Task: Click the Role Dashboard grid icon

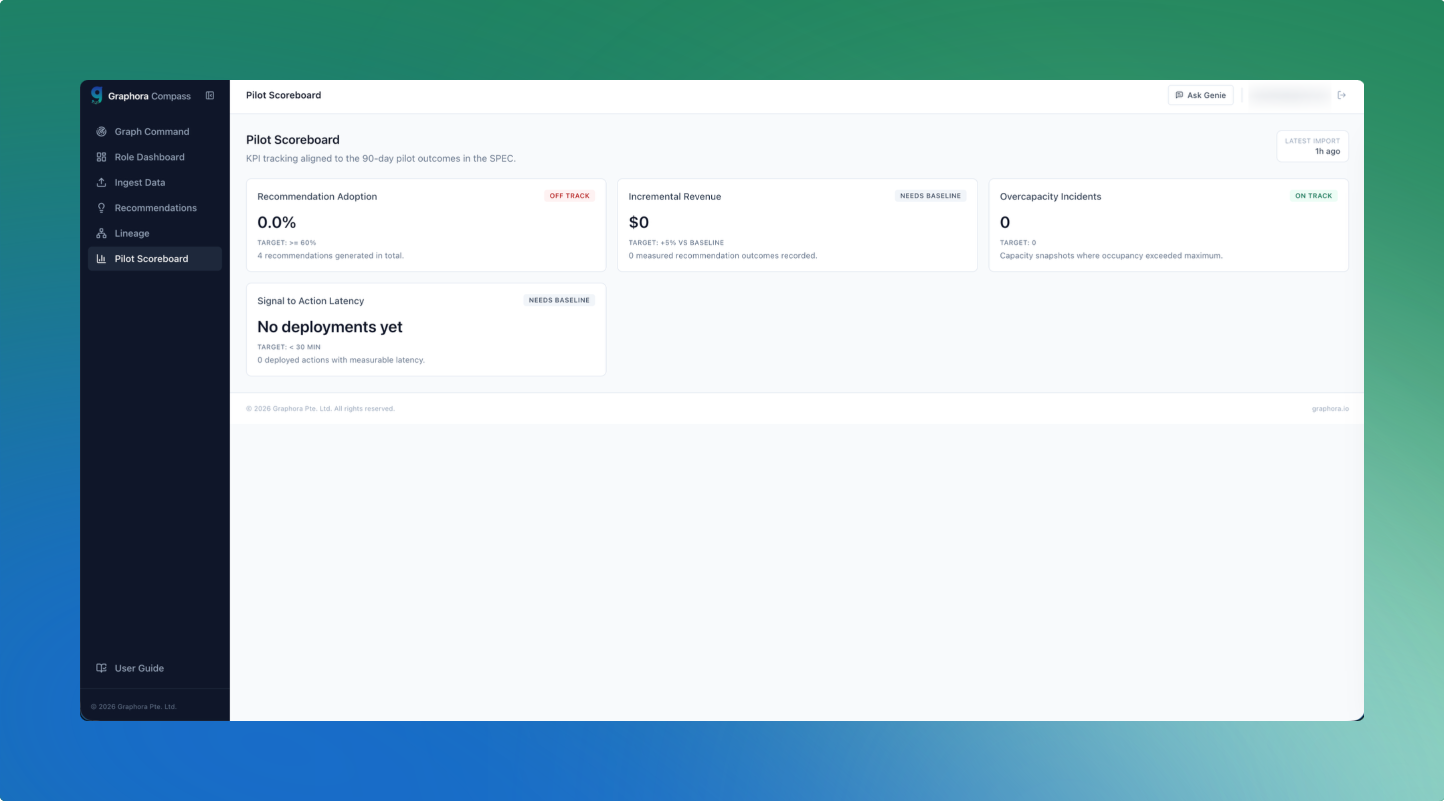Action: click(x=101, y=157)
